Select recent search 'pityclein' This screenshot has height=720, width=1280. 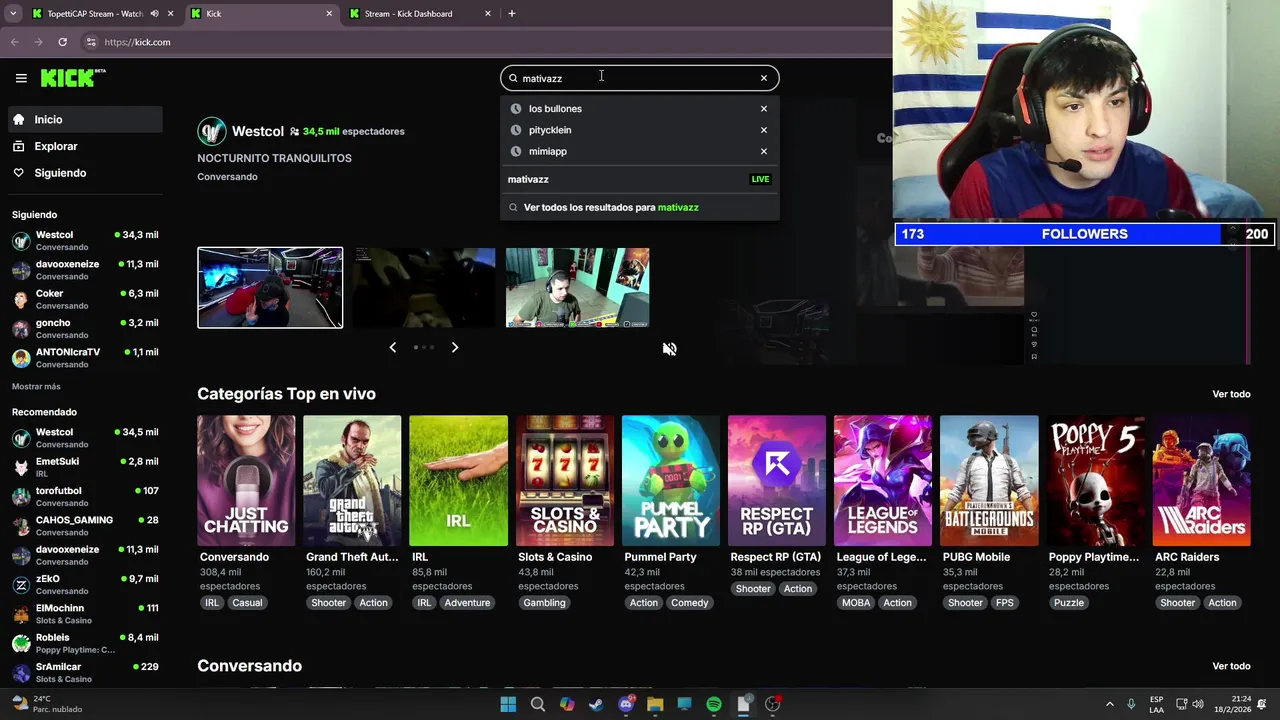(550, 130)
